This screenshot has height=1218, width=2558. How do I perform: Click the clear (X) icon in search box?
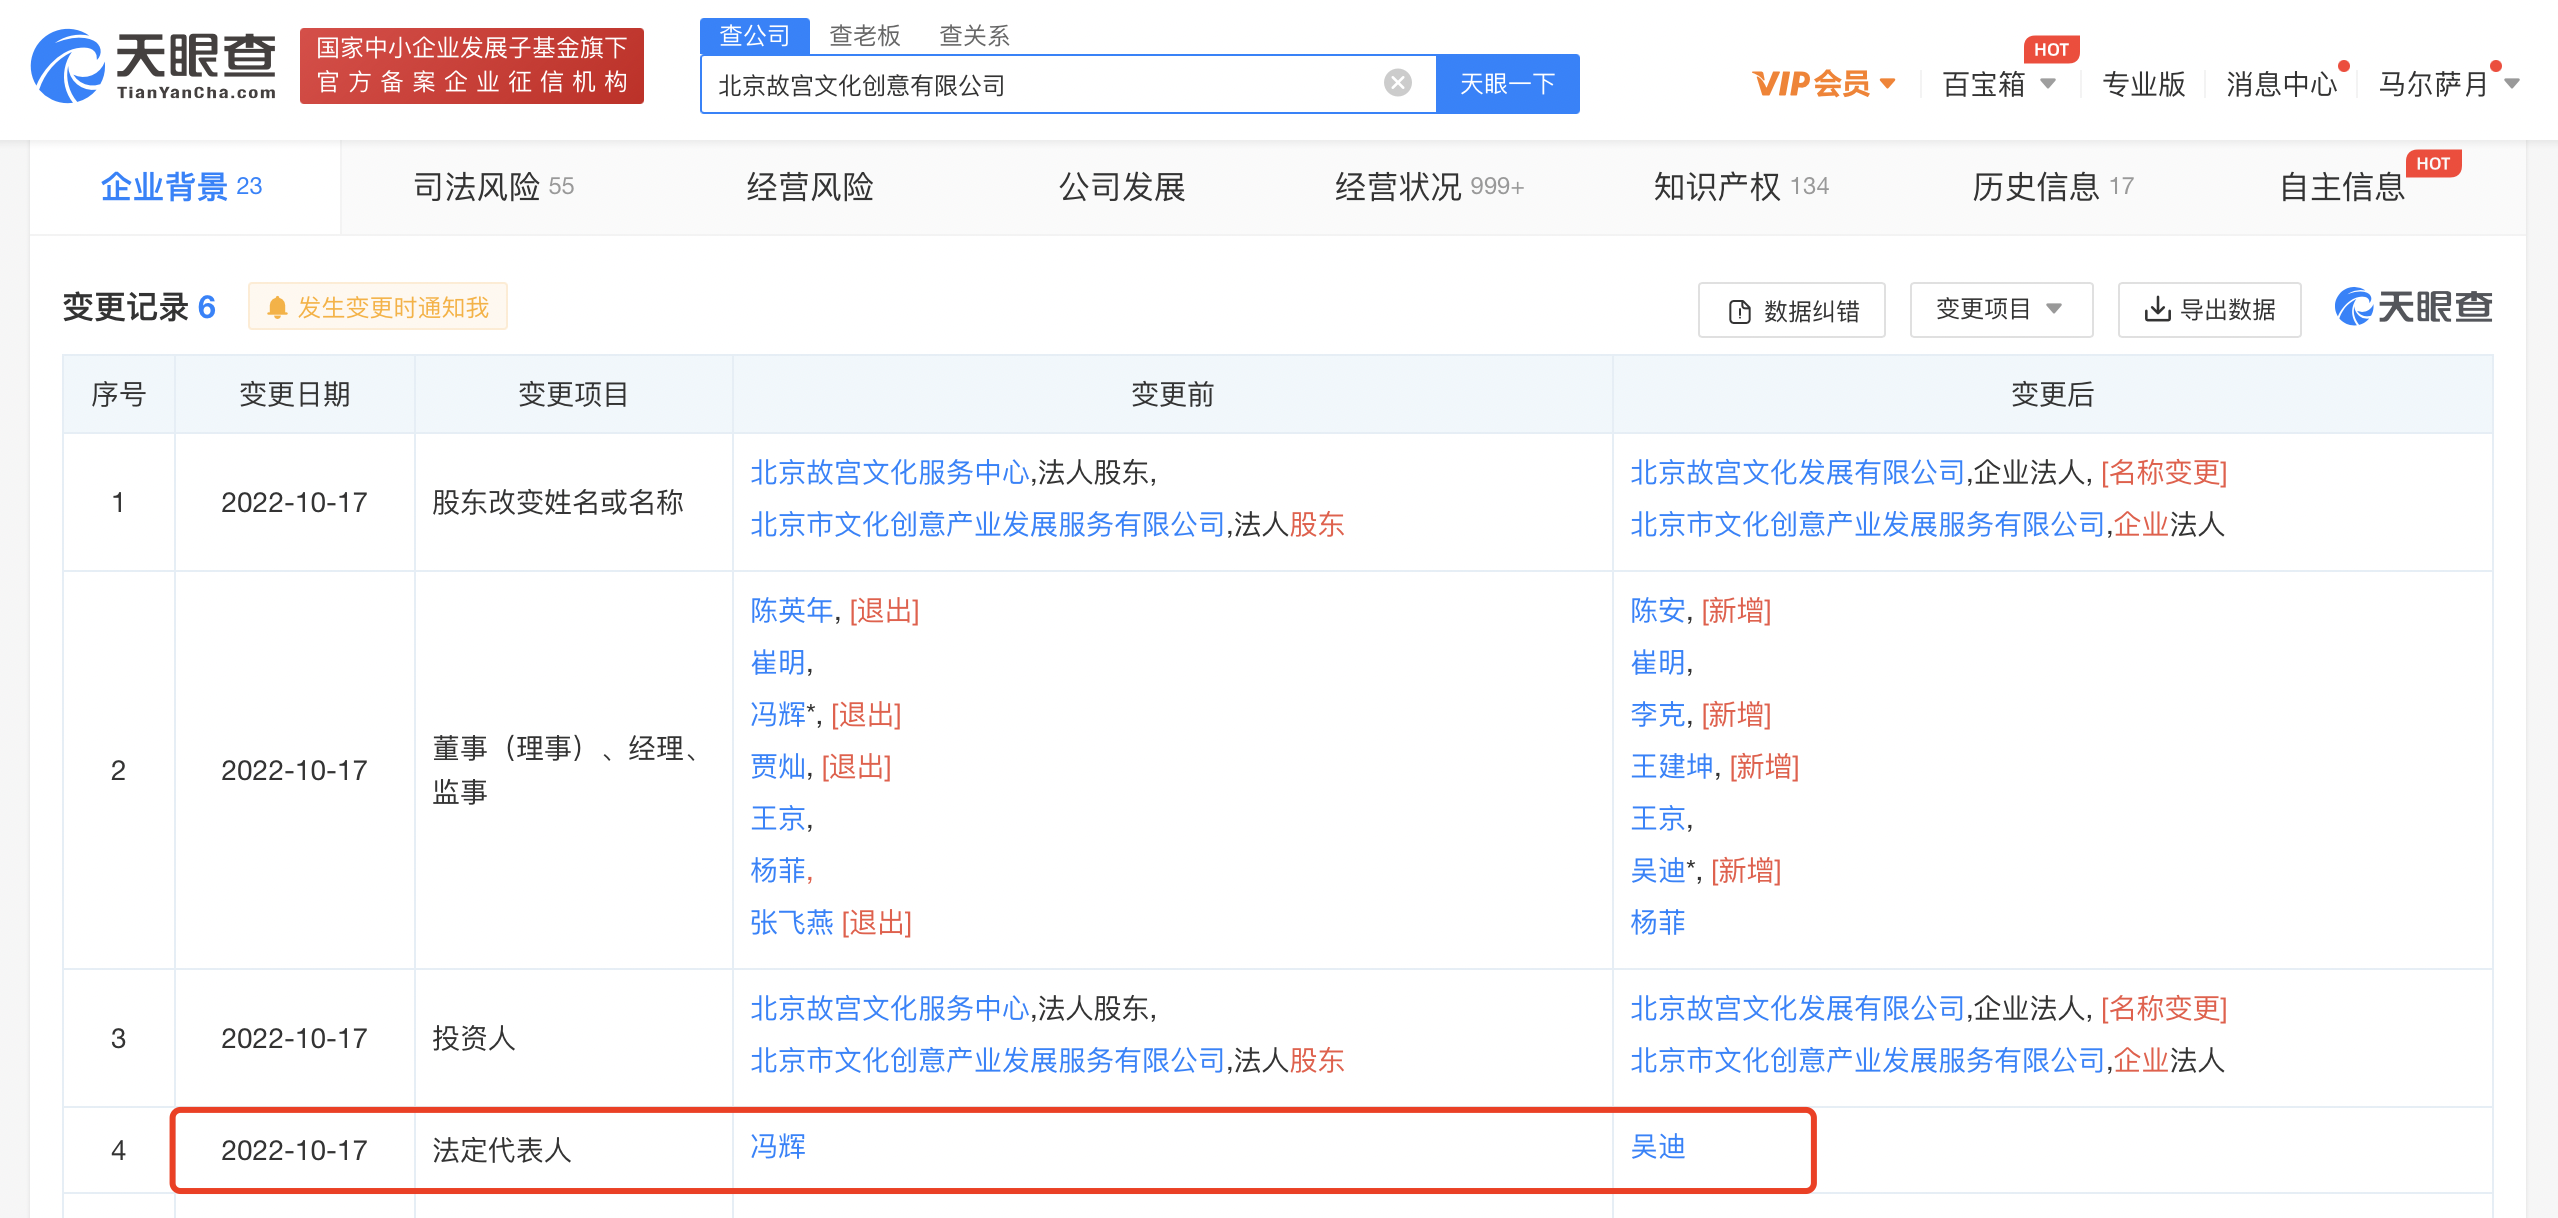click(x=1397, y=83)
